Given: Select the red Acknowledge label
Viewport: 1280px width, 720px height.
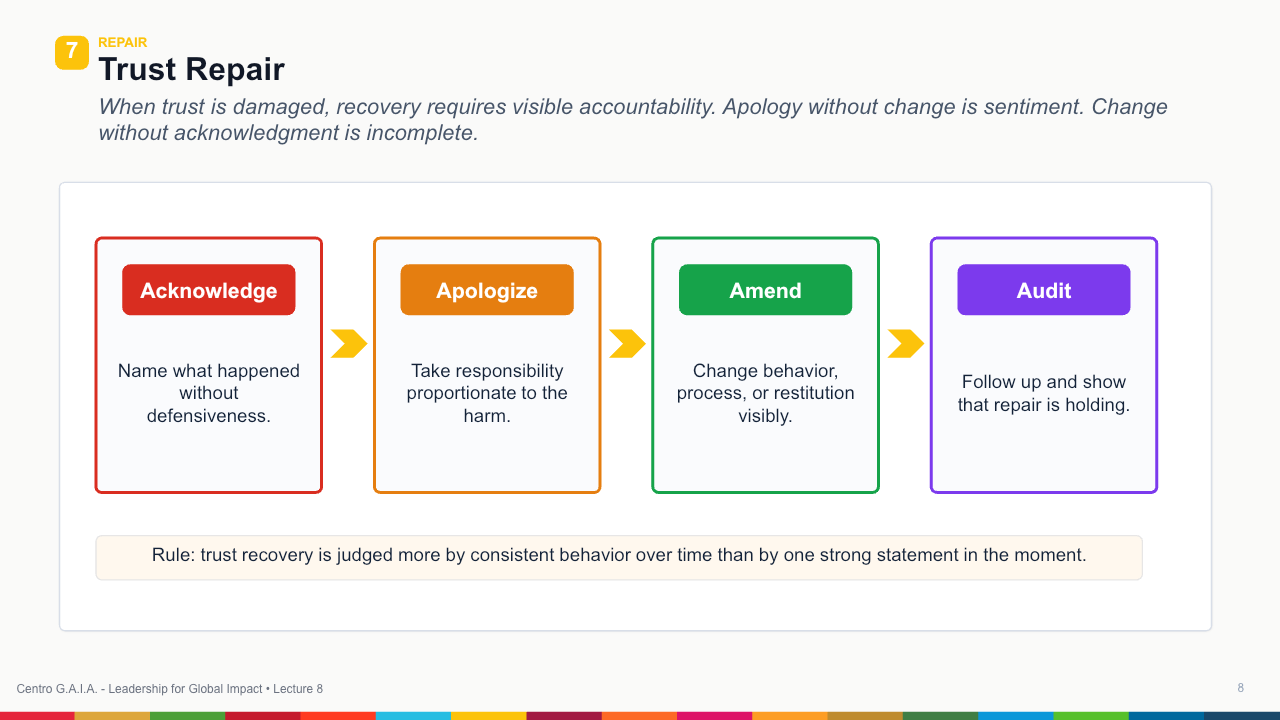Looking at the screenshot, I should pos(209,290).
